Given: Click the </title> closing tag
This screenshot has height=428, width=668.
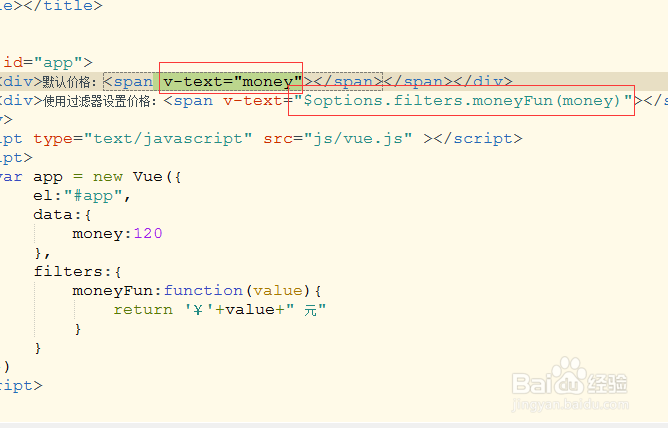Looking at the screenshot, I should pos(63,6).
